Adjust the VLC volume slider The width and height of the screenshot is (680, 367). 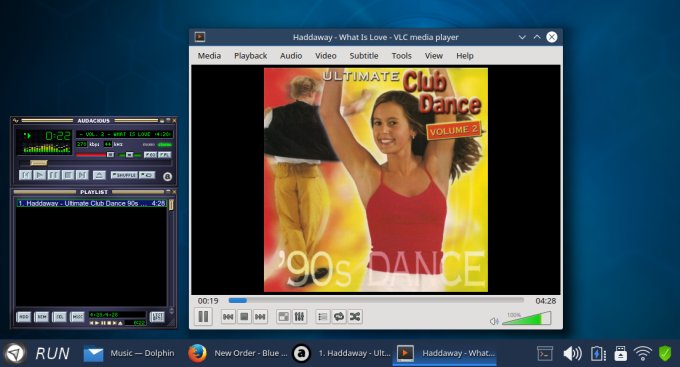526,318
